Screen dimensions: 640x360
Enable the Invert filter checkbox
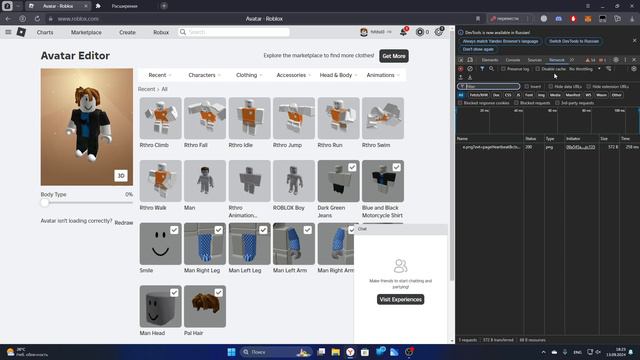tap(527, 87)
